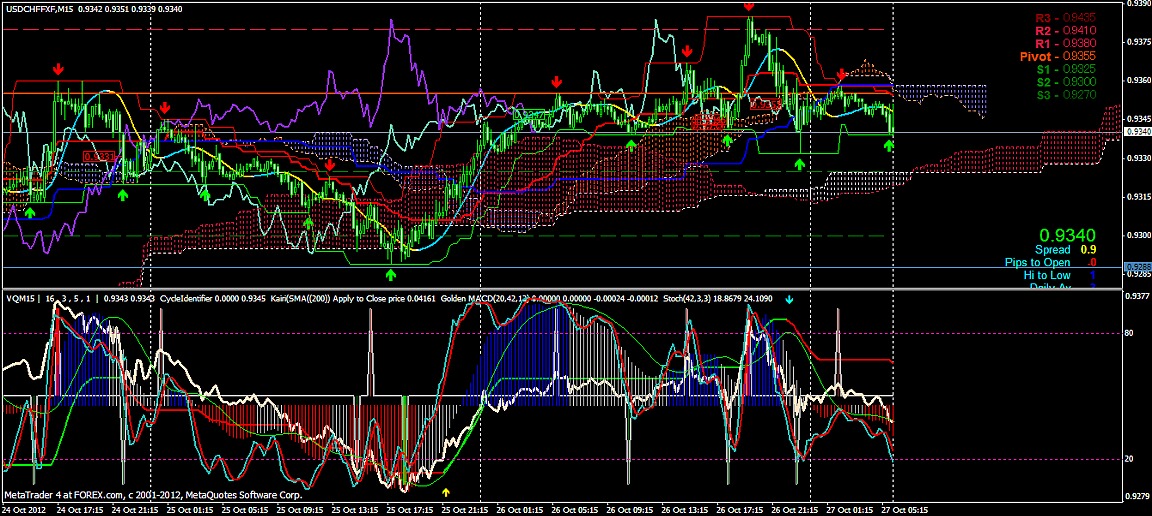
Task: Select the current price tag on price axis
Action: coord(1137,132)
